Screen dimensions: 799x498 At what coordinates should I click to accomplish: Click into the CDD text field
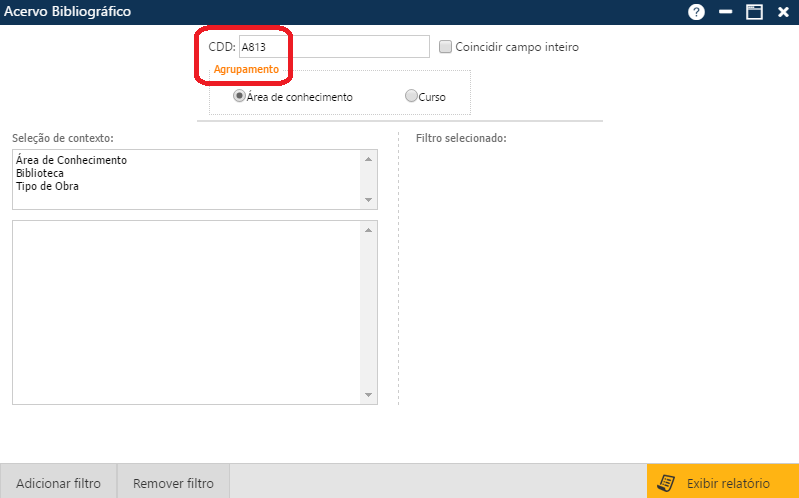click(x=333, y=47)
